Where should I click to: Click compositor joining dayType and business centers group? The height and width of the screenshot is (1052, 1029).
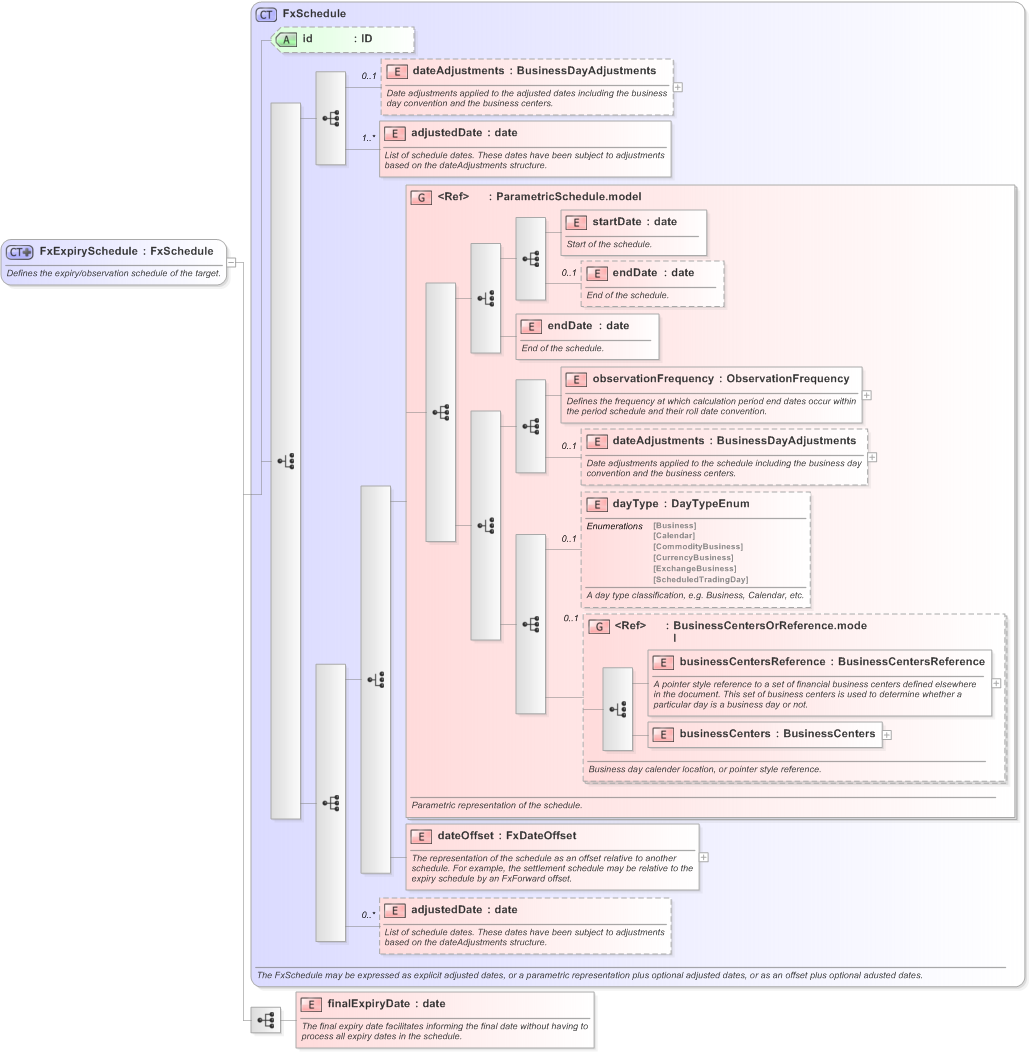(x=531, y=624)
